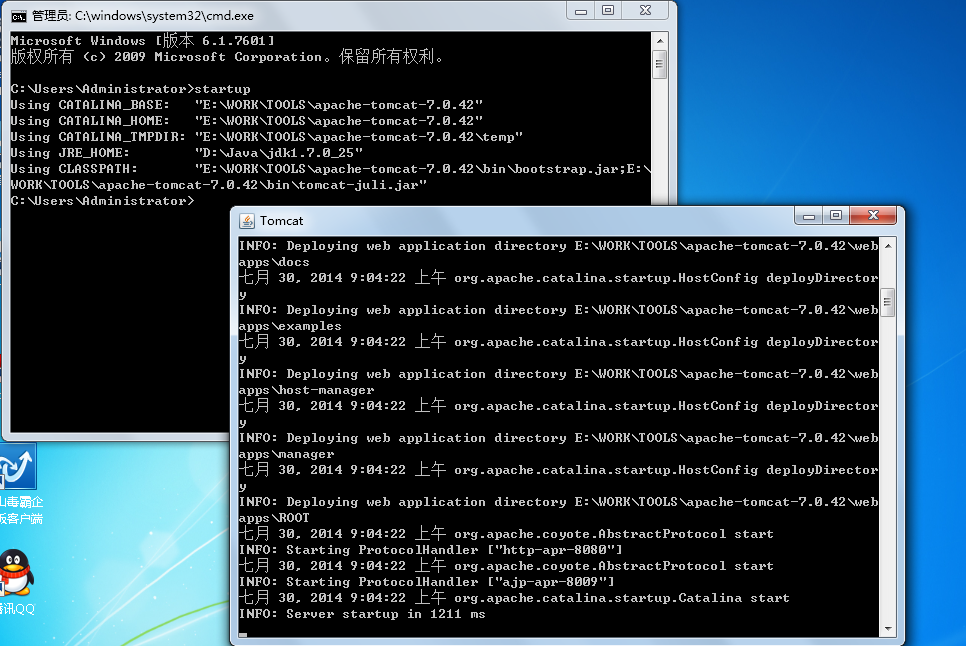The image size is (966, 646).
Task: Click last 'C:\Users\Administrator>' prompt in cmd
Action: pos(102,201)
